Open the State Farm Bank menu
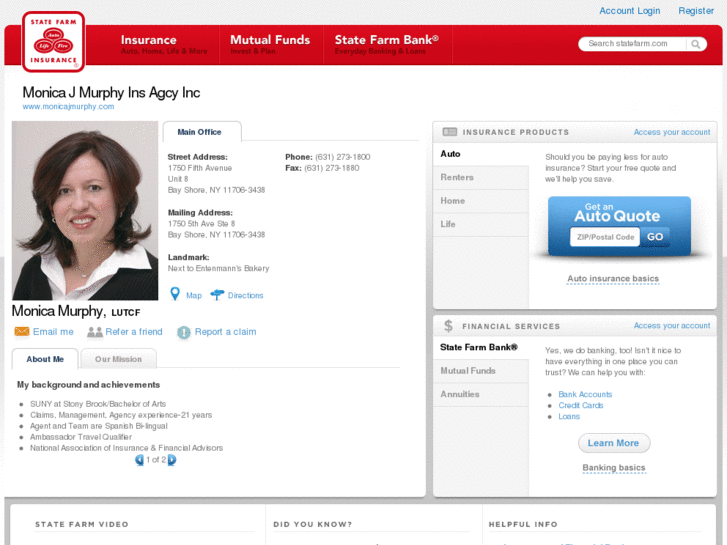The image size is (727, 545). click(x=387, y=45)
